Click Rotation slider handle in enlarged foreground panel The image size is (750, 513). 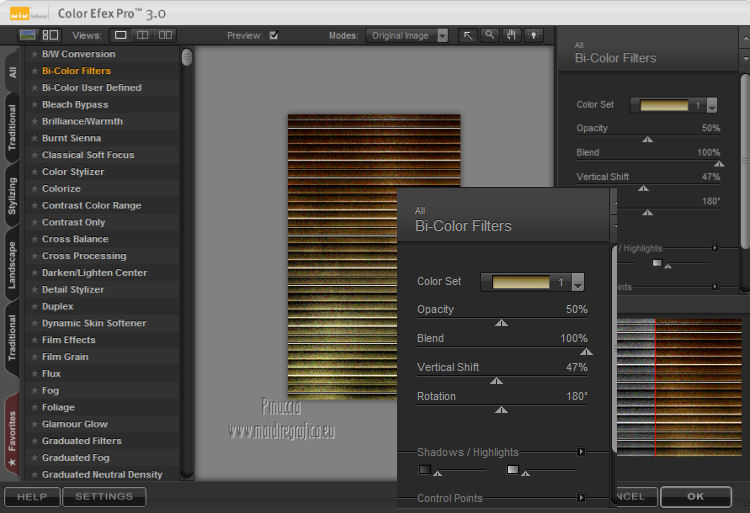coord(501,409)
